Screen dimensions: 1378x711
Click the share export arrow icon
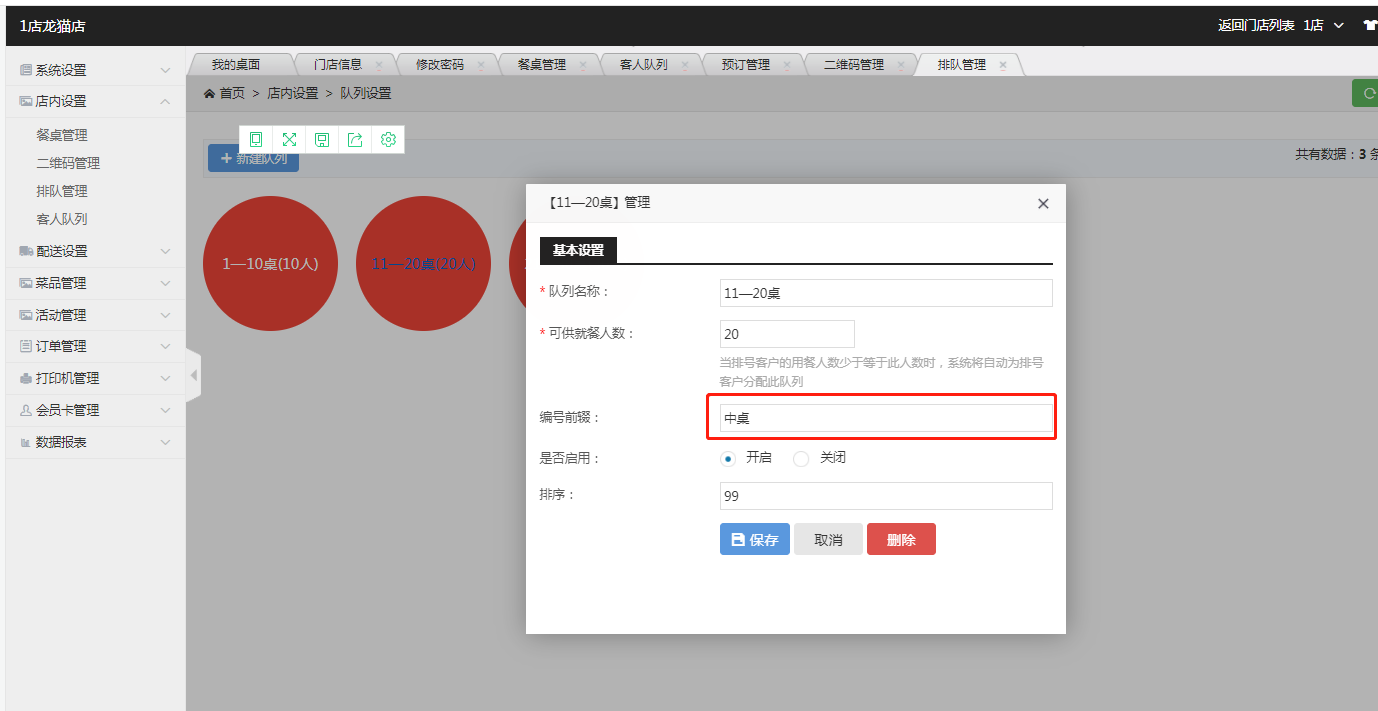(x=355, y=140)
